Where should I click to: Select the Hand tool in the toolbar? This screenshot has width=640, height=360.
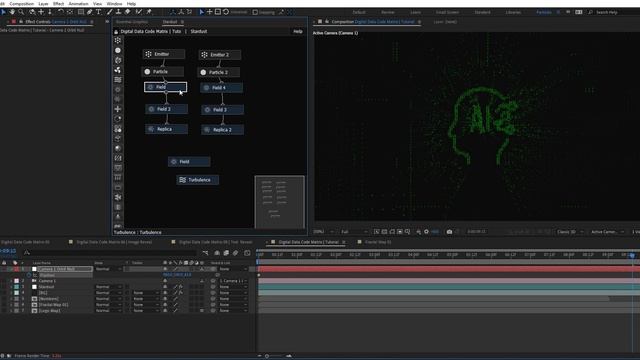12,12
